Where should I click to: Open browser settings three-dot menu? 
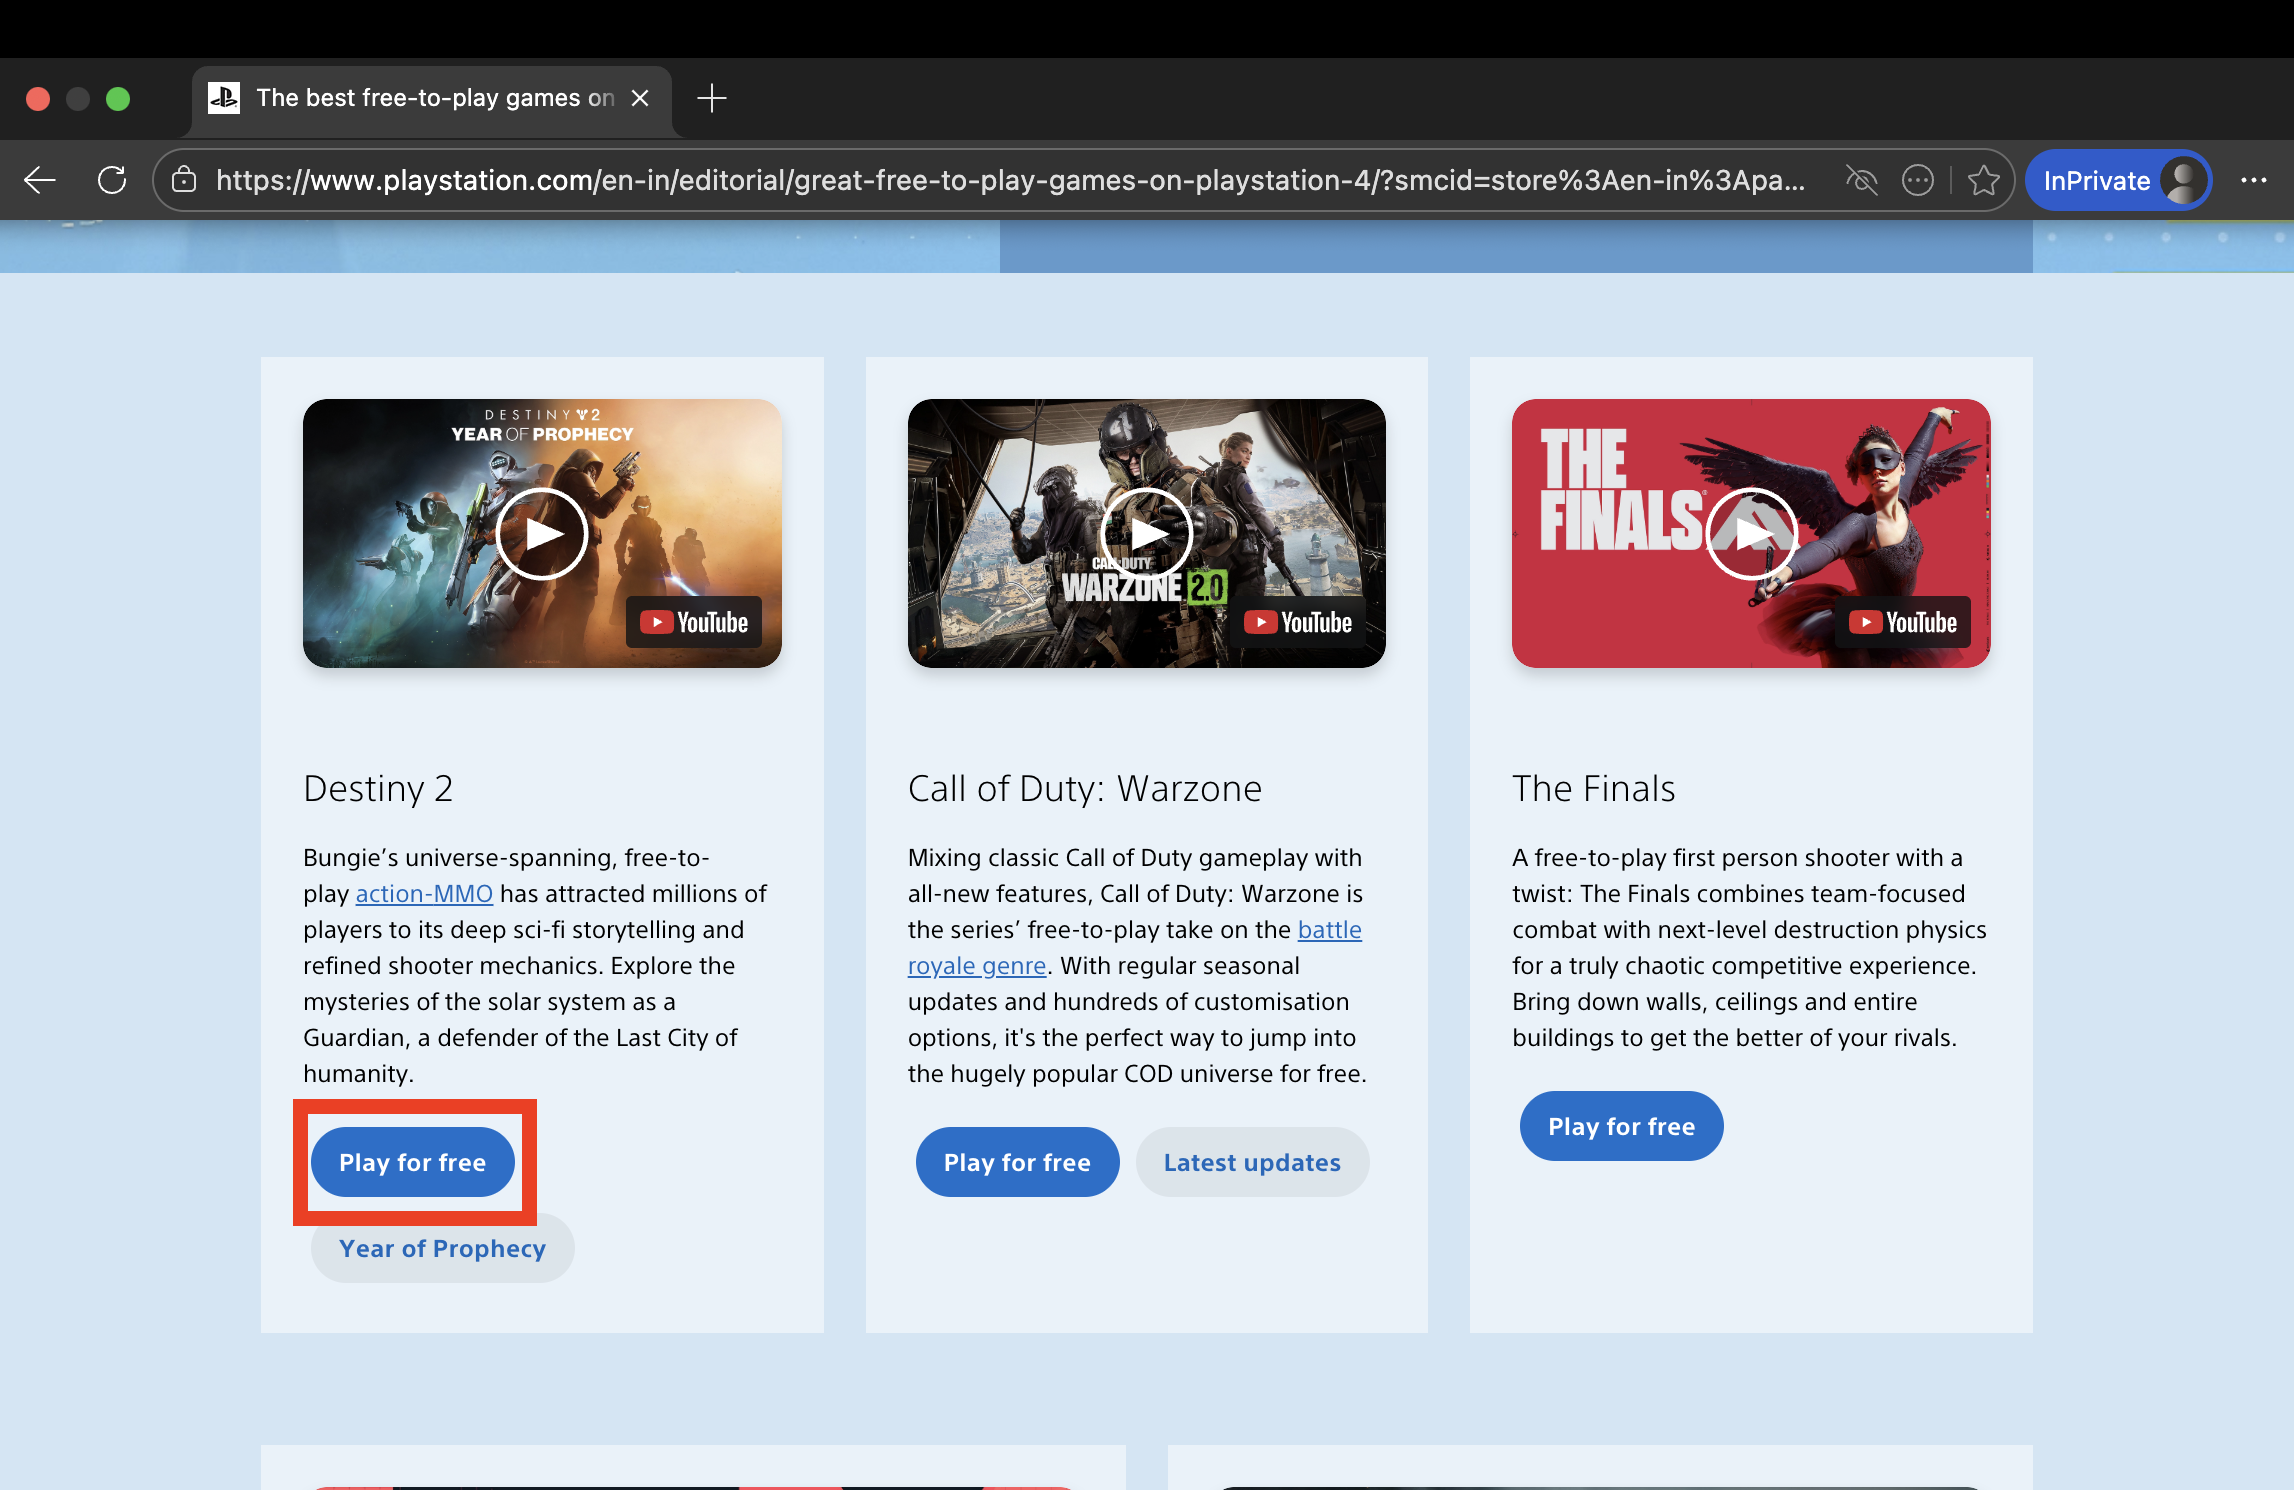click(x=2253, y=180)
